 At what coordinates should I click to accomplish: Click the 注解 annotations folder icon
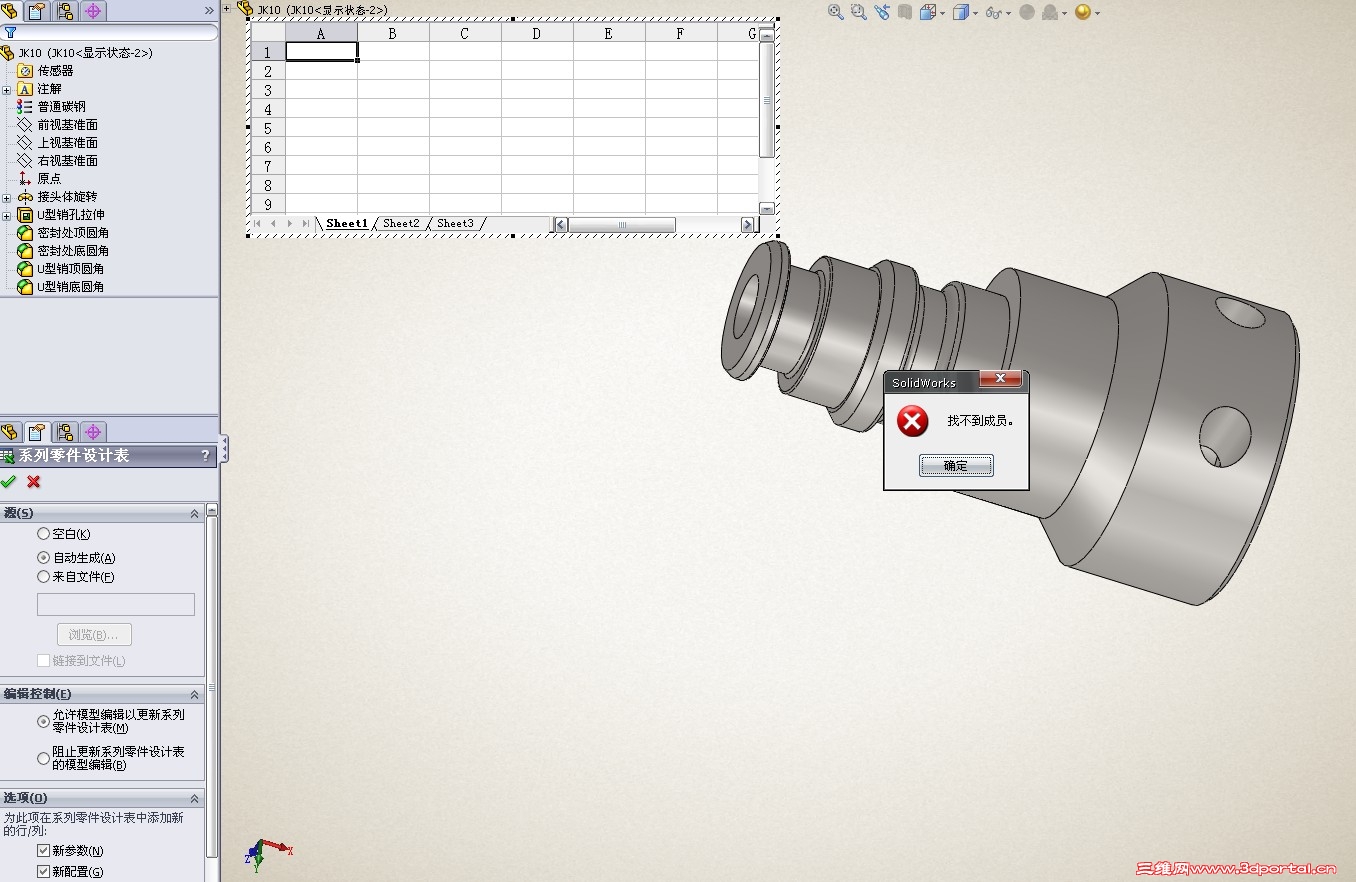point(25,89)
